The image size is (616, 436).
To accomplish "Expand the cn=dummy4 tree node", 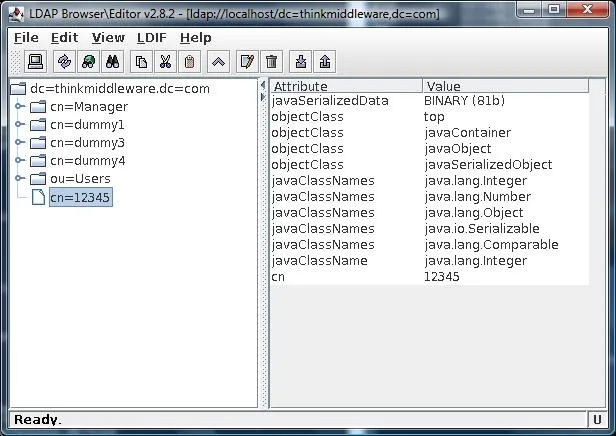I will click(x=19, y=160).
